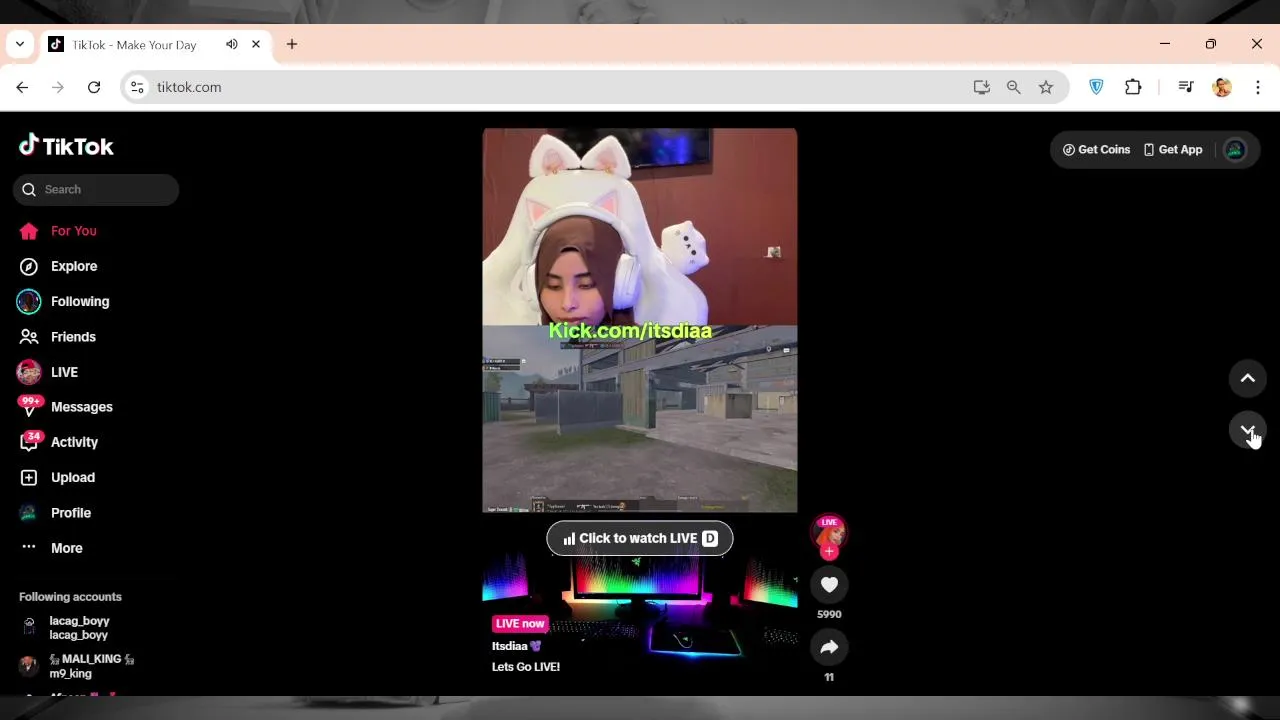This screenshot has width=1280, height=720.
Task: Go to previous video with up arrow
Action: click(1248, 378)
